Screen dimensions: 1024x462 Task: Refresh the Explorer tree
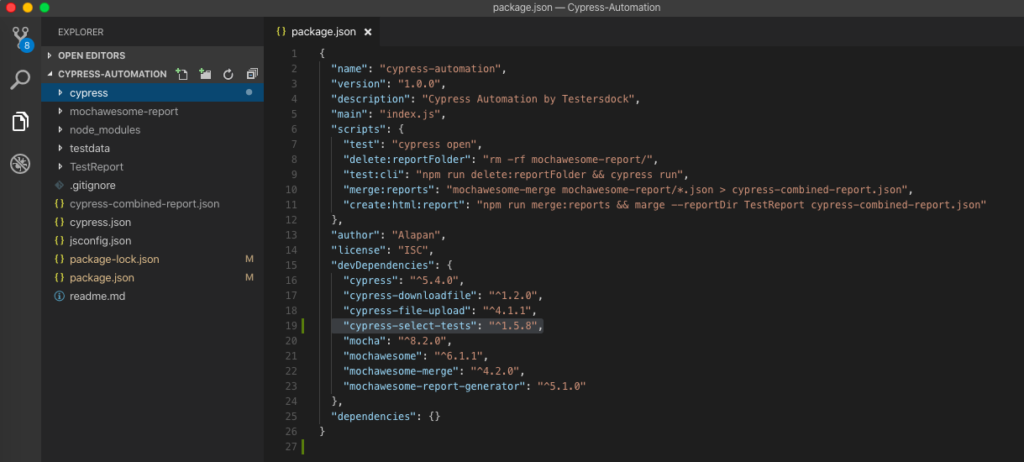[228, 74]
